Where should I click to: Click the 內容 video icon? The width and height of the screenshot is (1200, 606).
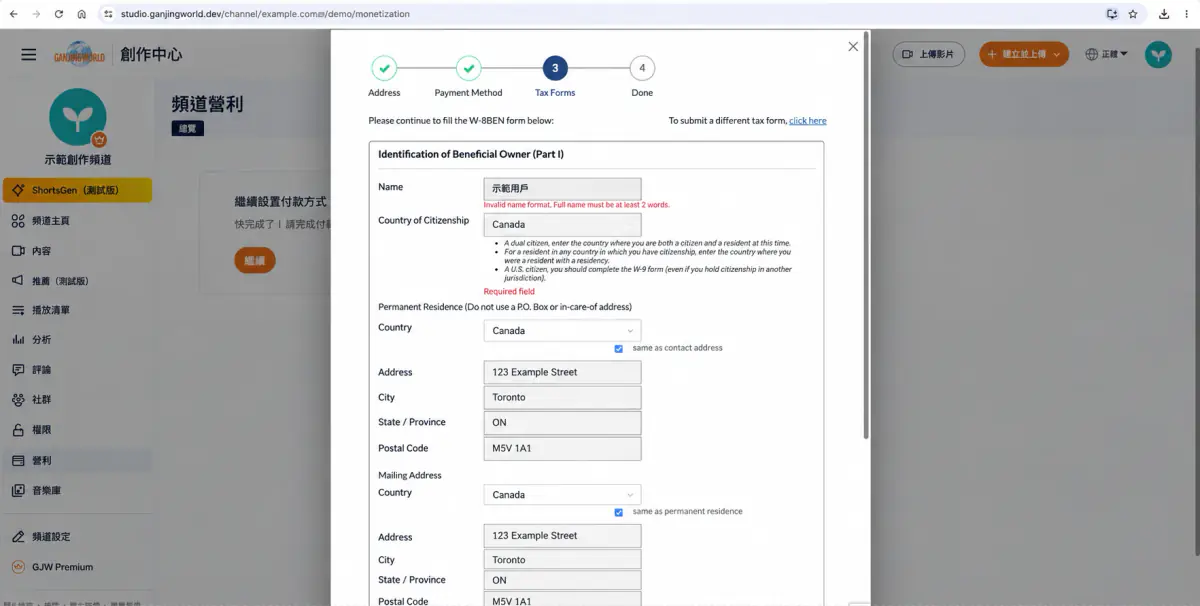click(x=18, y=251)
